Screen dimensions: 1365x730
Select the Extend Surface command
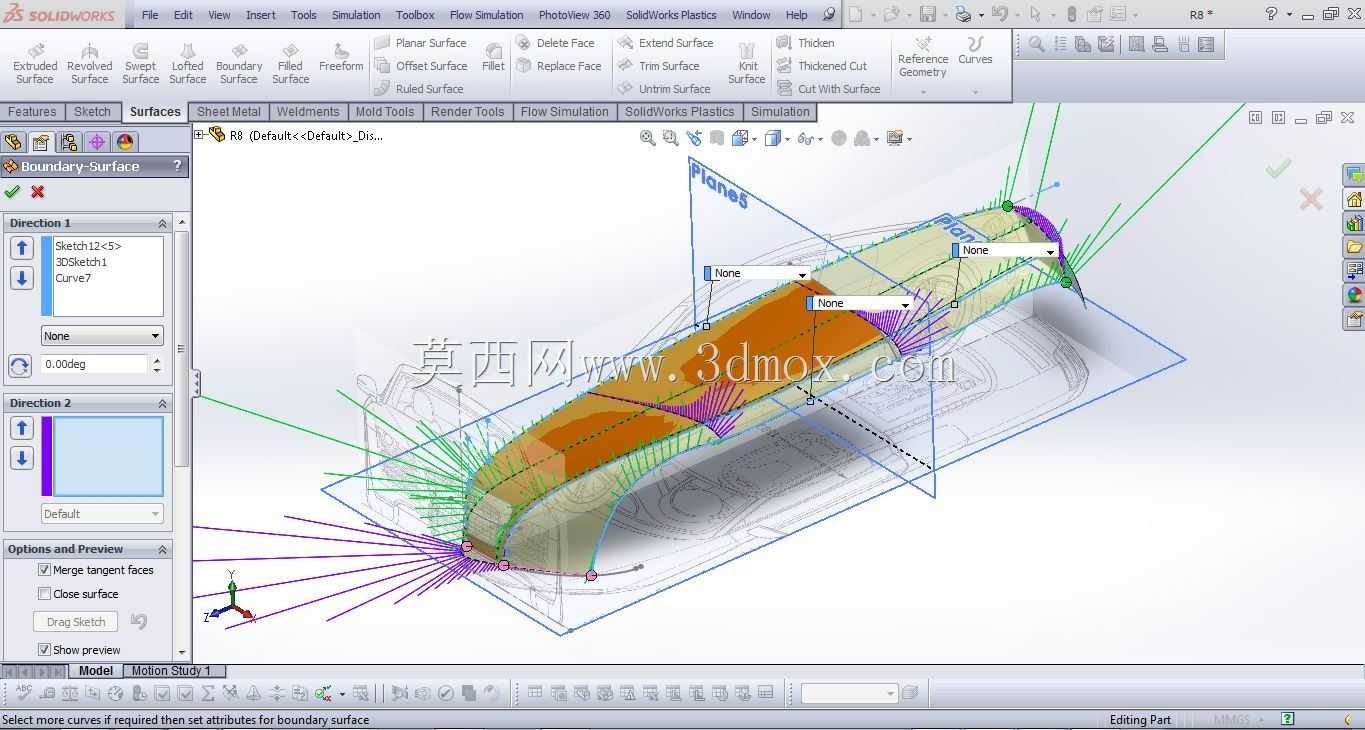click(x=665, y=43)
